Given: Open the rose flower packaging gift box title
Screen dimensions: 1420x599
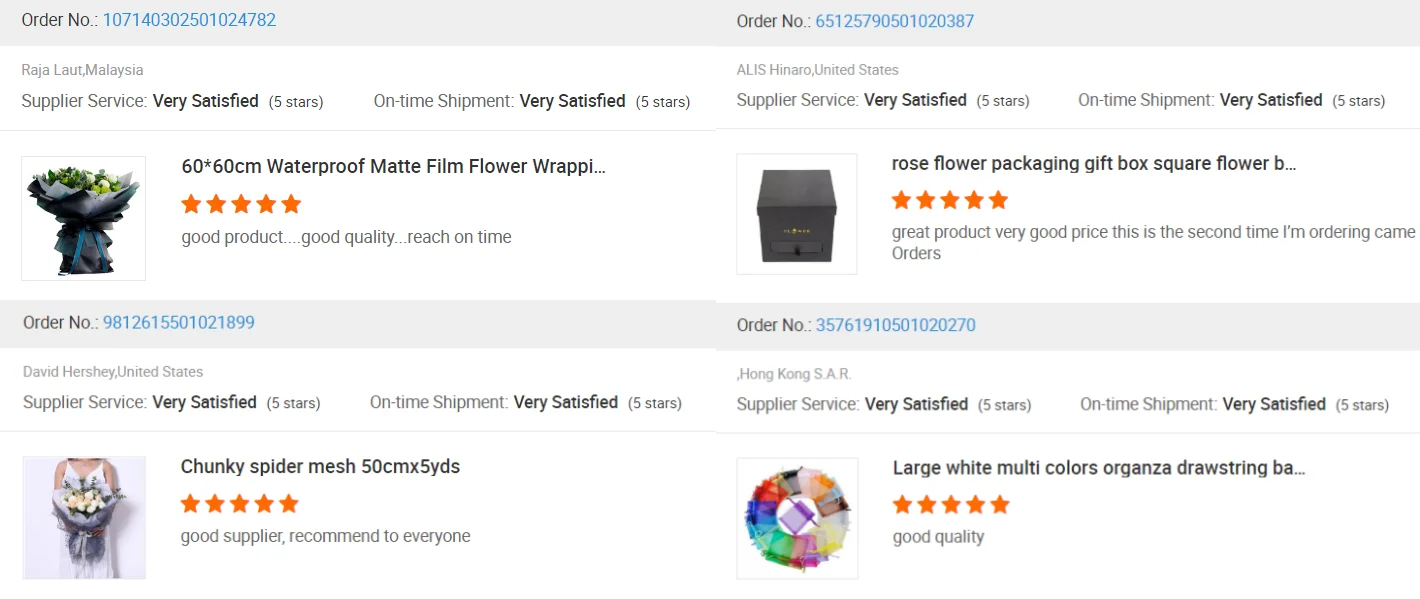Looking at the screenshot, I should (1093, 164).
